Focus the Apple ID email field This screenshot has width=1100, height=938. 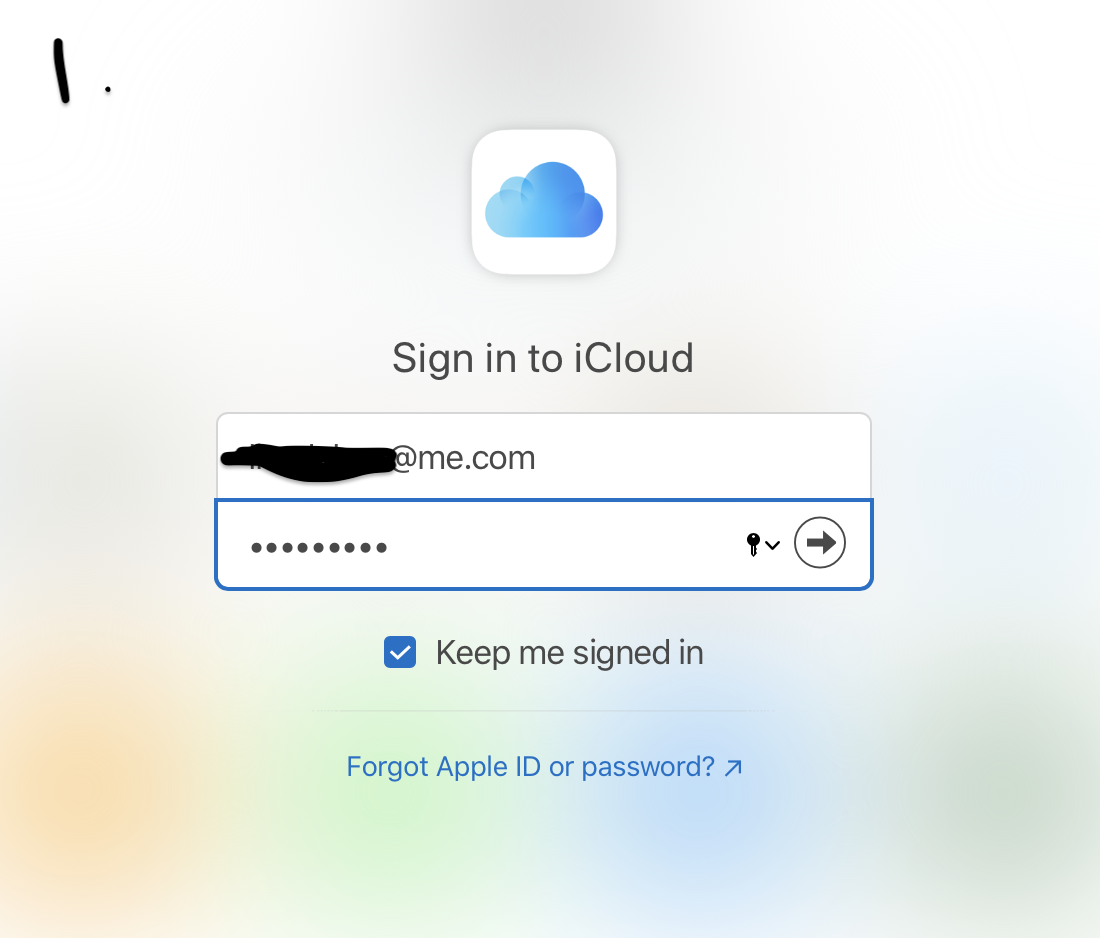[x=544, y=457]
